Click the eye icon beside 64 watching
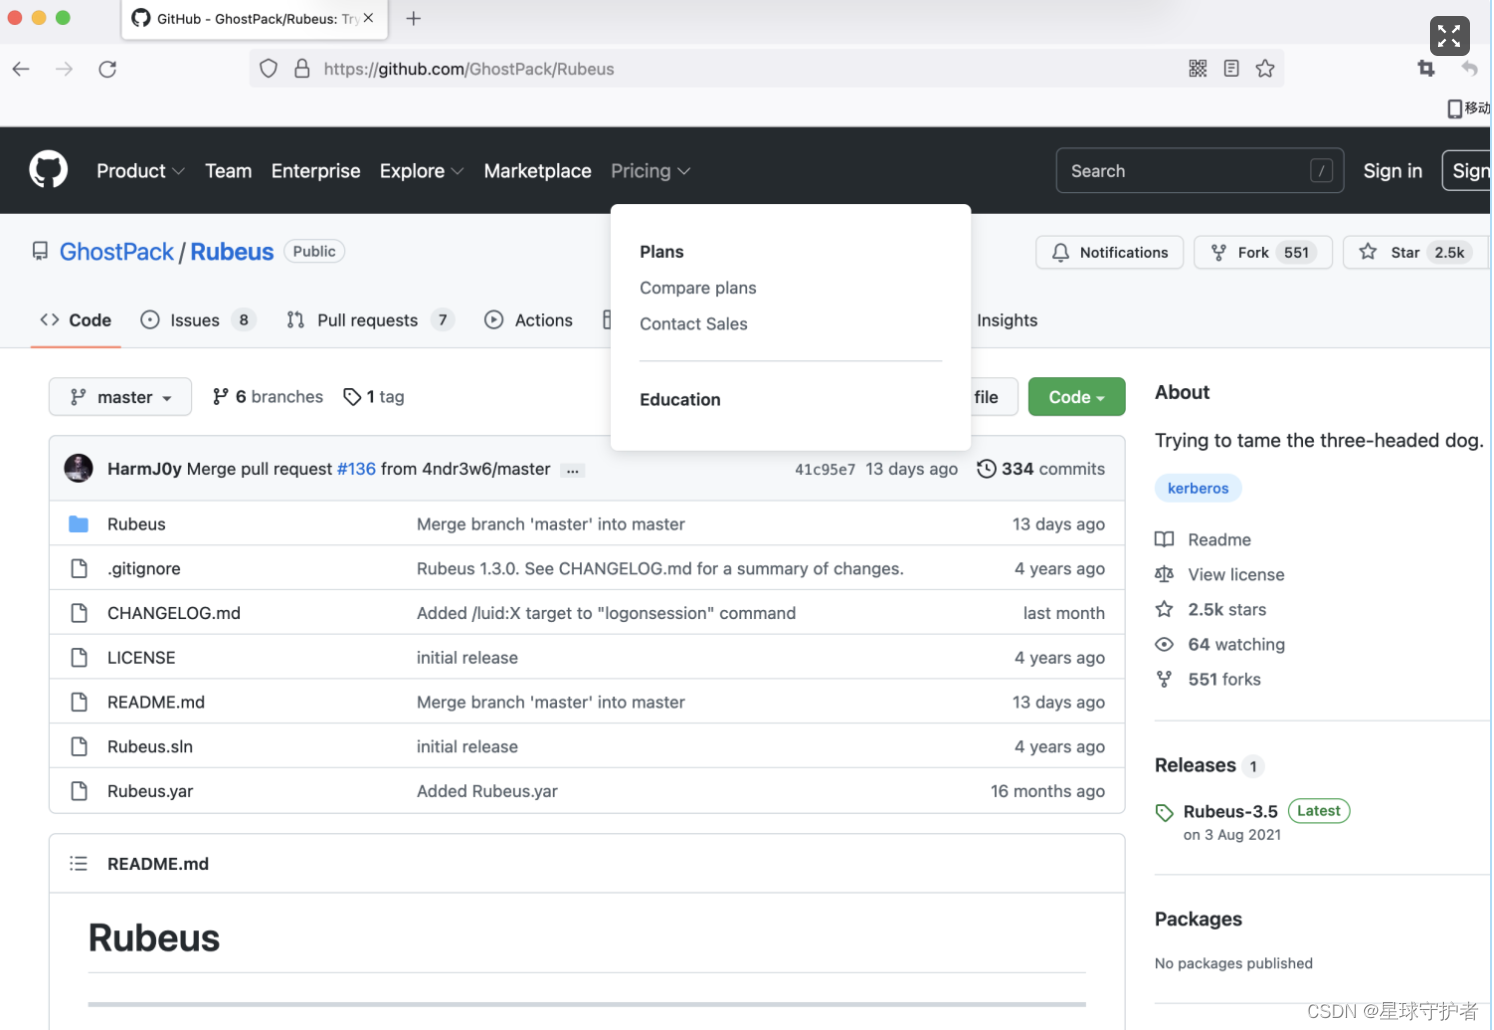This screenshot has width=1494, height=1030. point(1164,645)
